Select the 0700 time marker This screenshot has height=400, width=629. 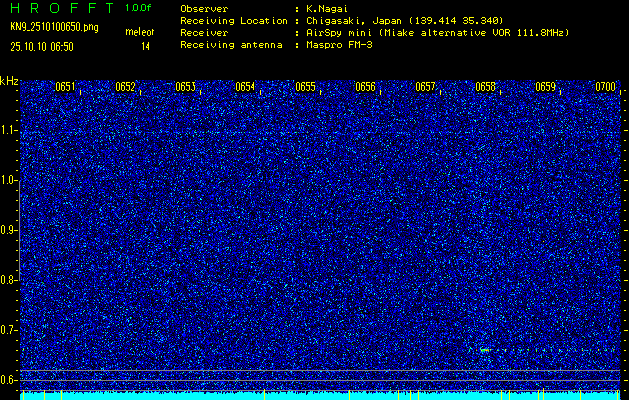[x=605, y=87]
